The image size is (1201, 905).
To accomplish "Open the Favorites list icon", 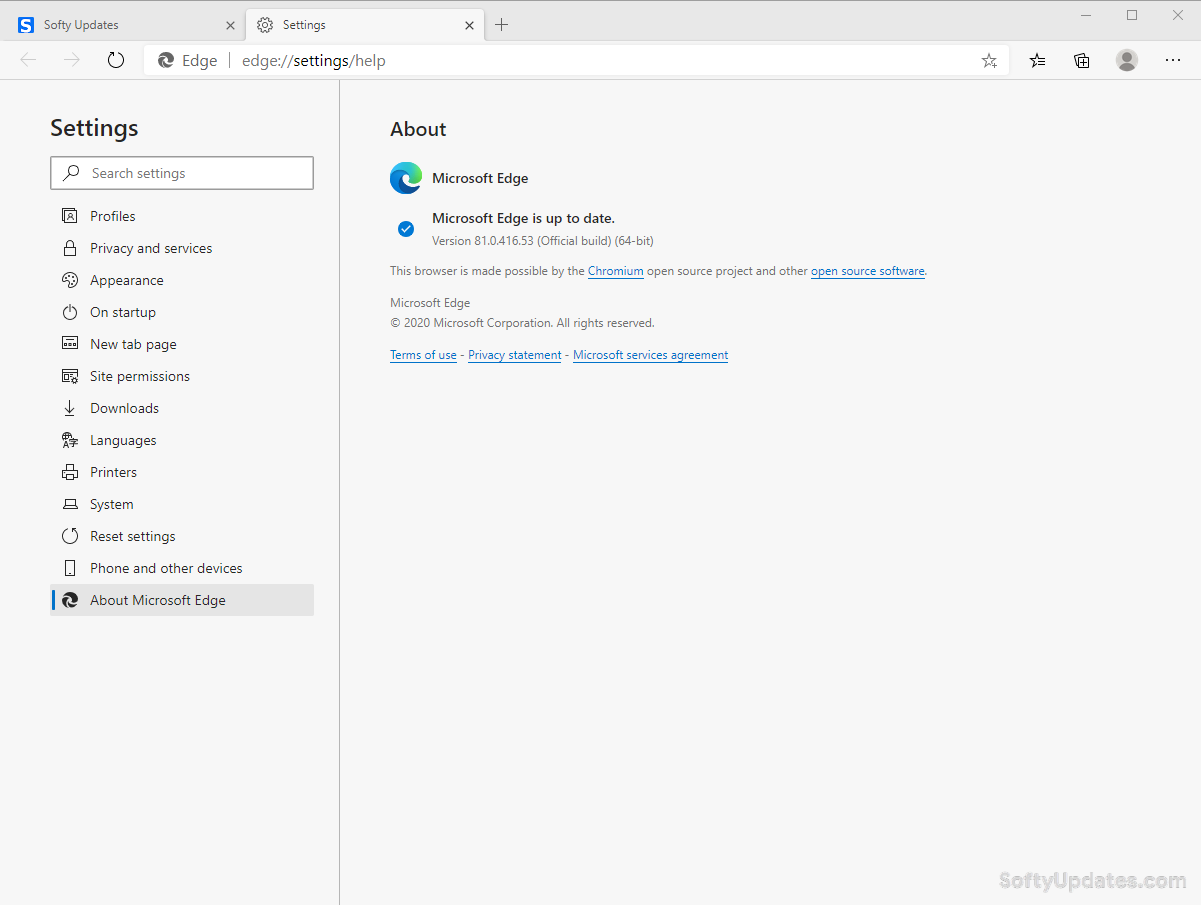I will tap(1038, 60).
